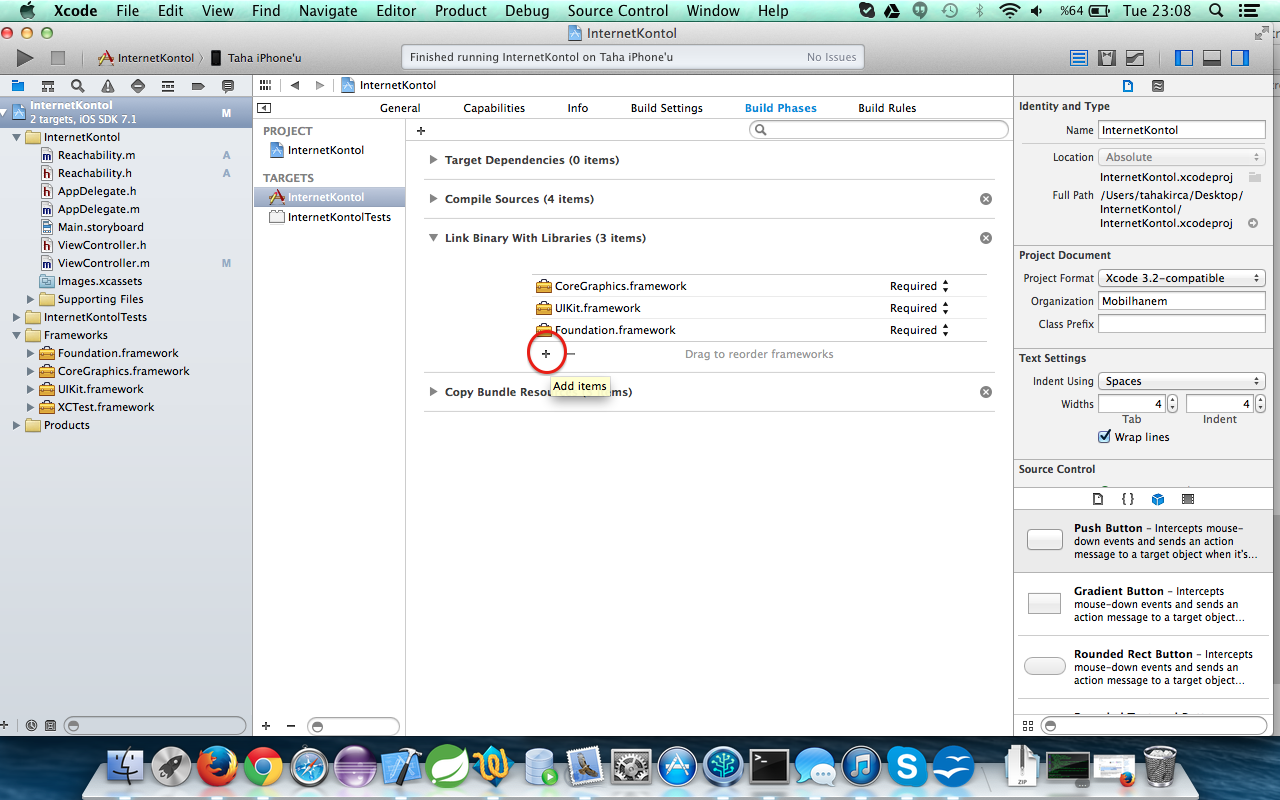Go back with the jump bar left arrow
The image size is (1280, 800).
(x=295, y=85)
